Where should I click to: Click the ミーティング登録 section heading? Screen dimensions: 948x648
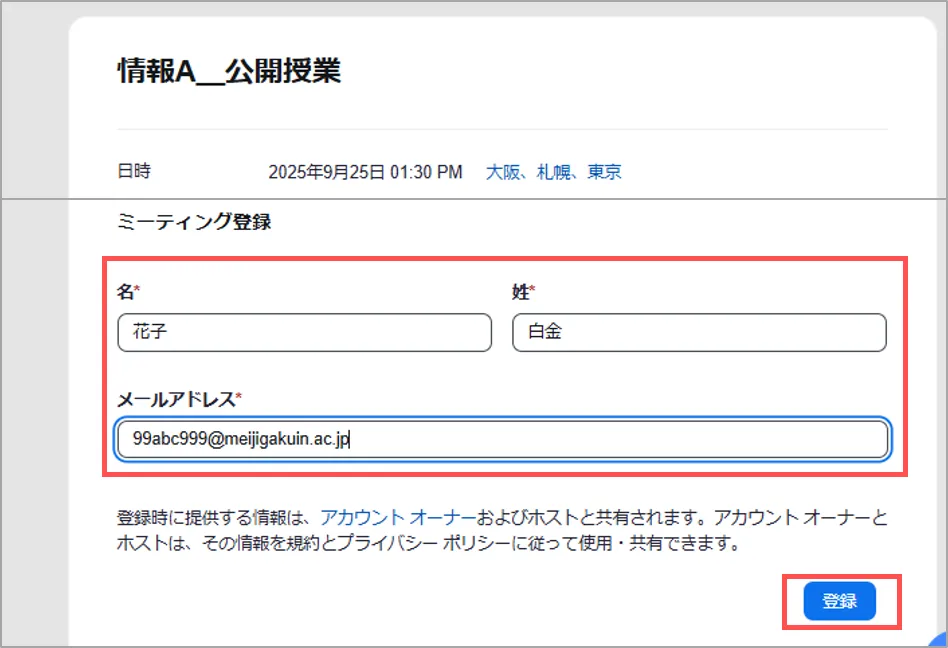coord(194,222)
